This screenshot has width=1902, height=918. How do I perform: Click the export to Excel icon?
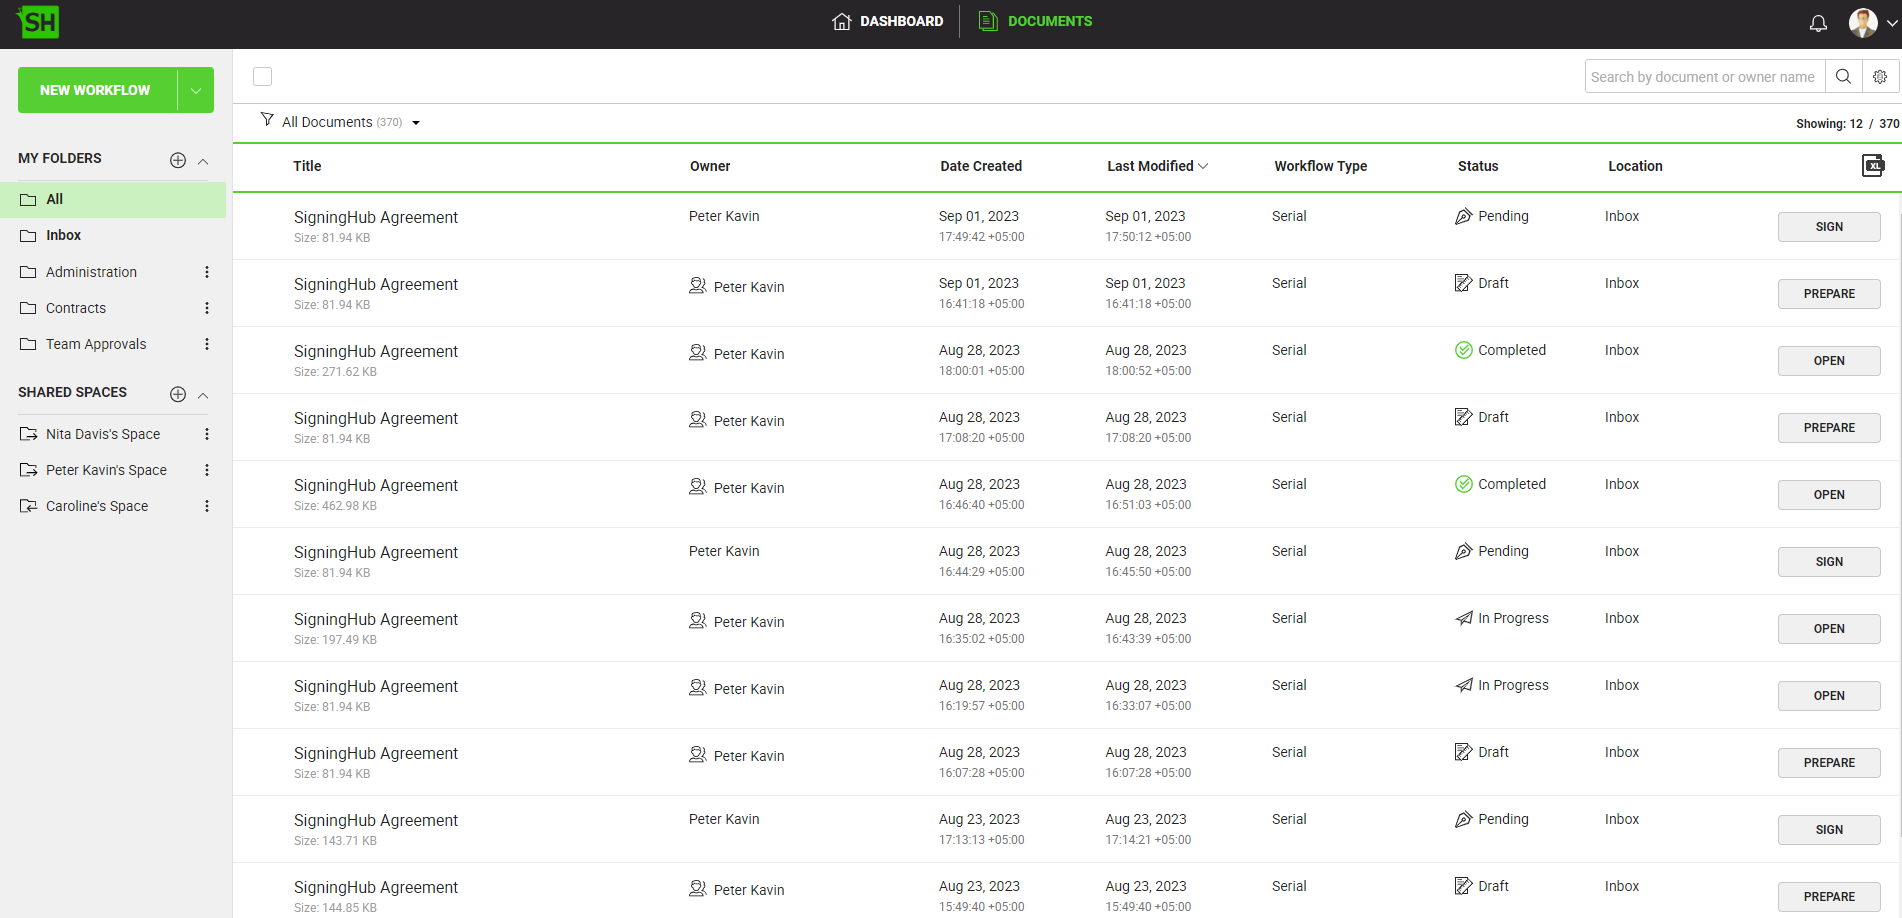pyautogui.click(x=1873, y=166)
